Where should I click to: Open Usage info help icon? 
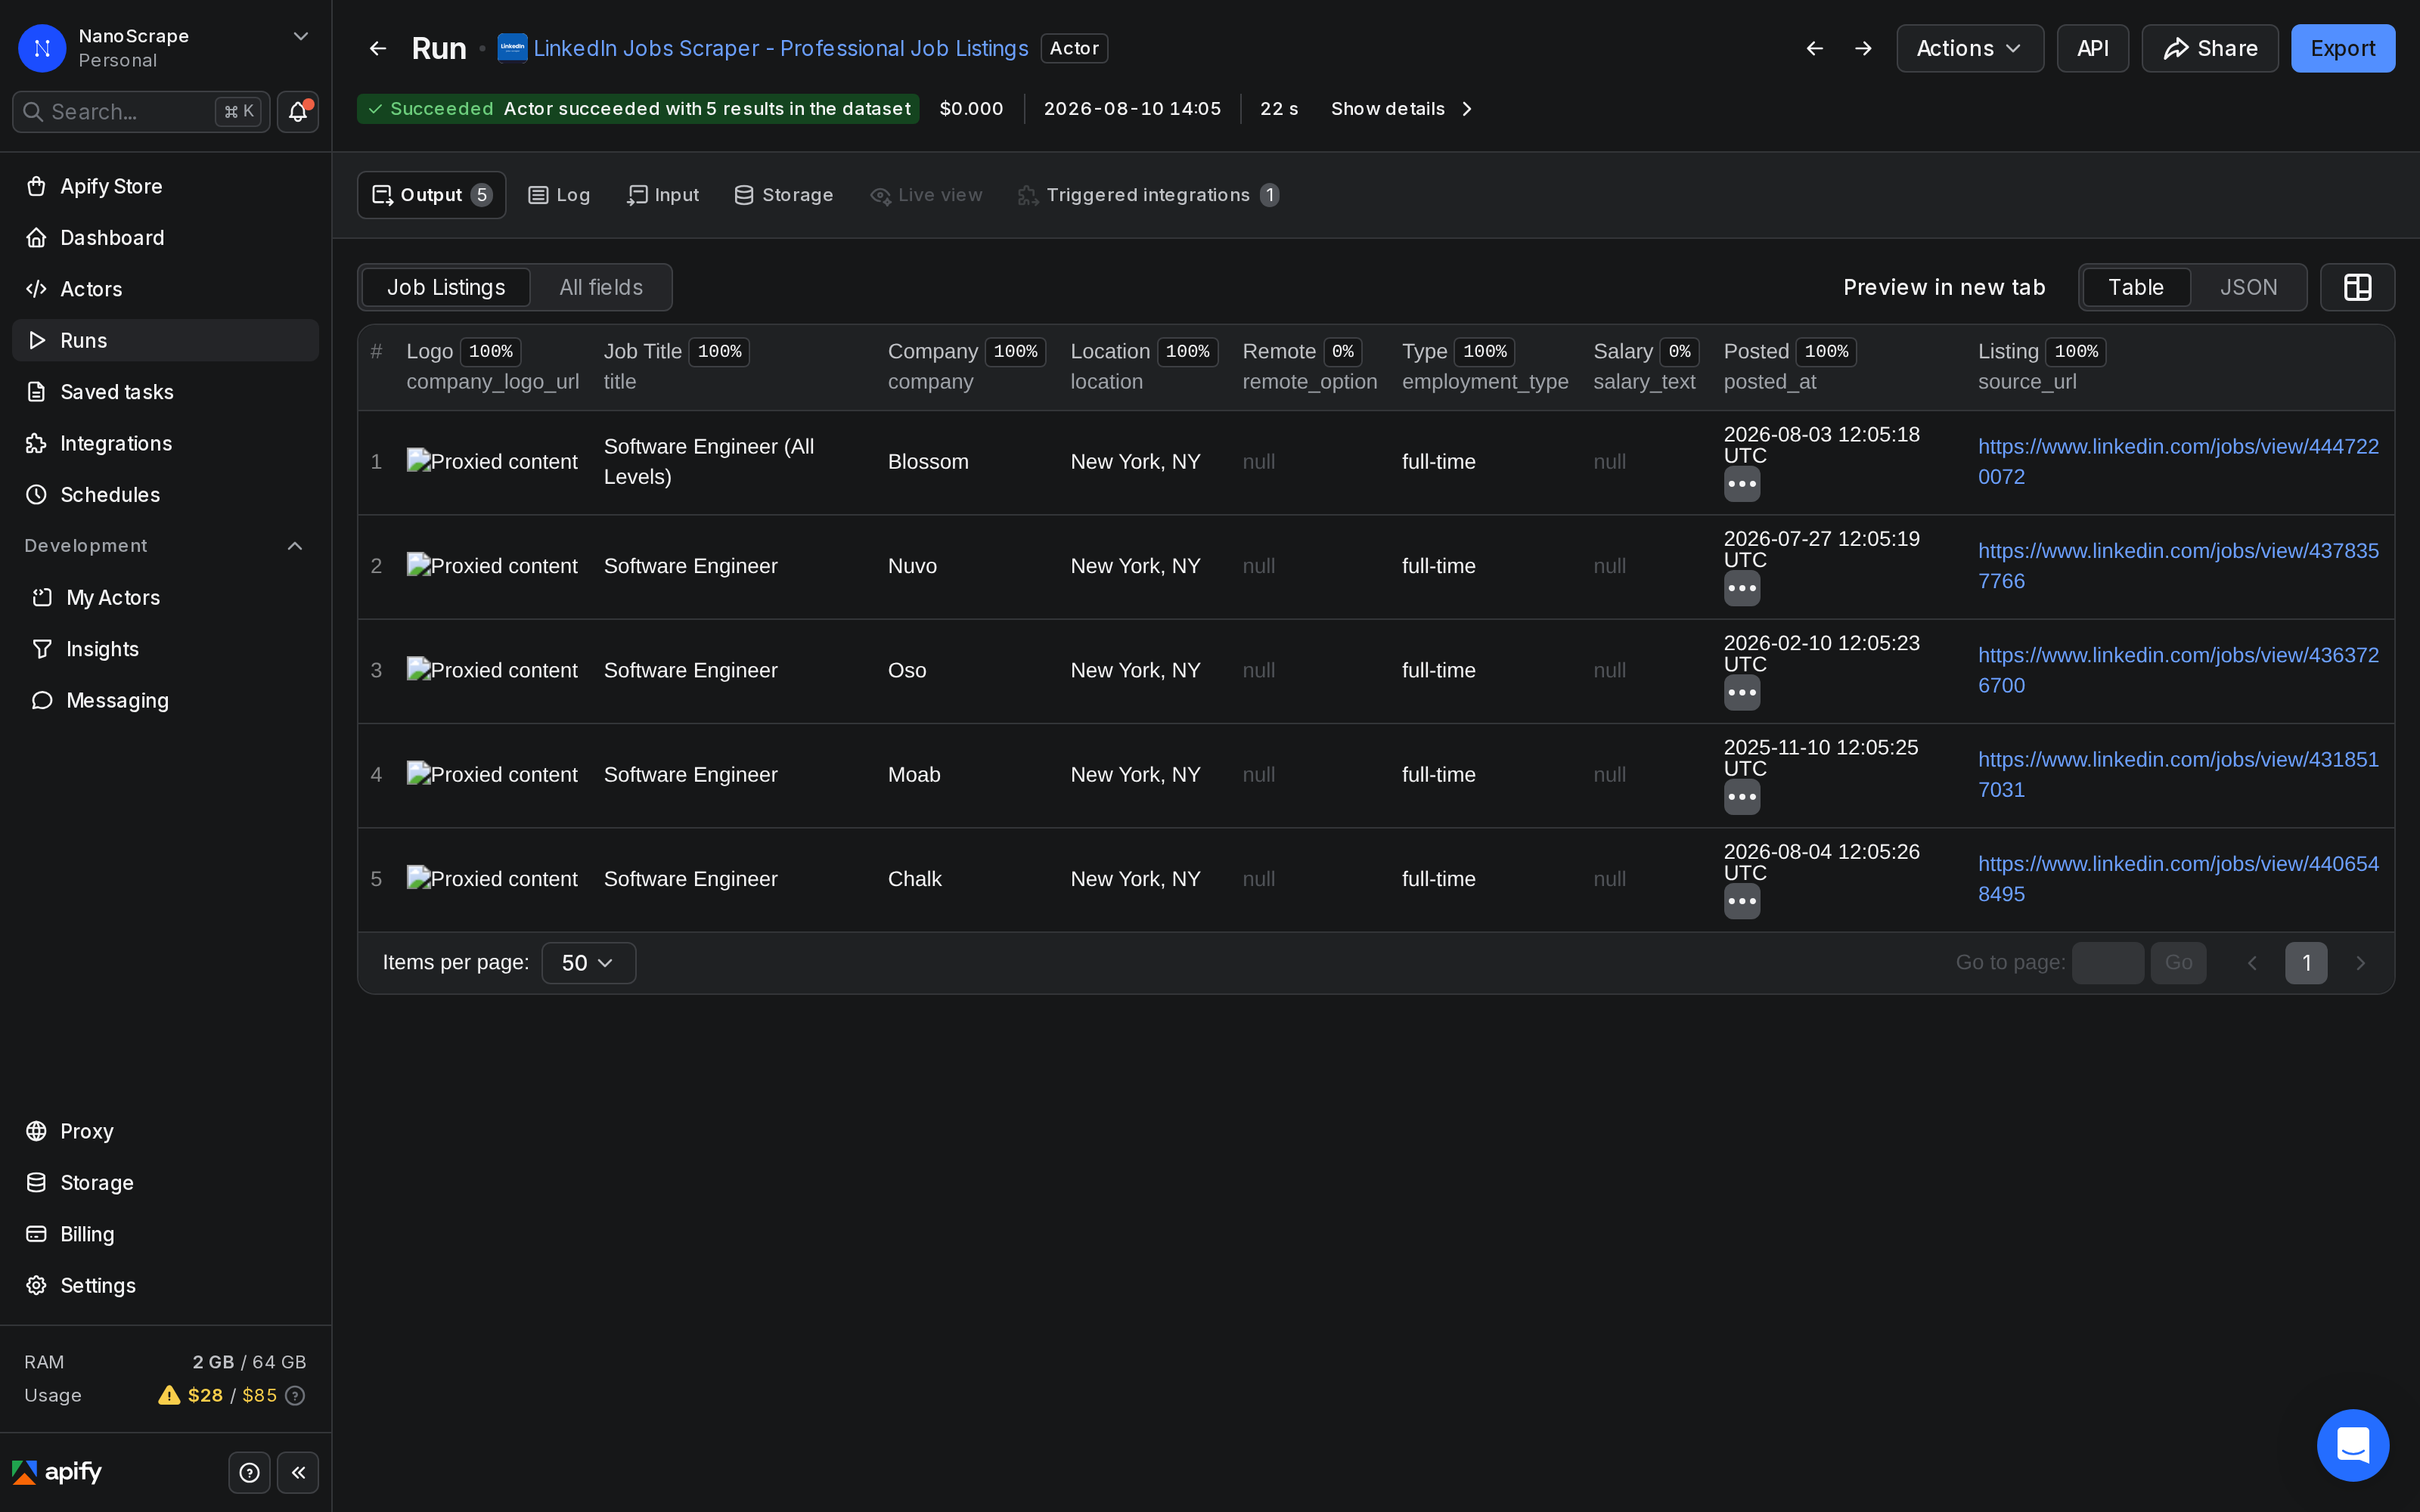295,1395
